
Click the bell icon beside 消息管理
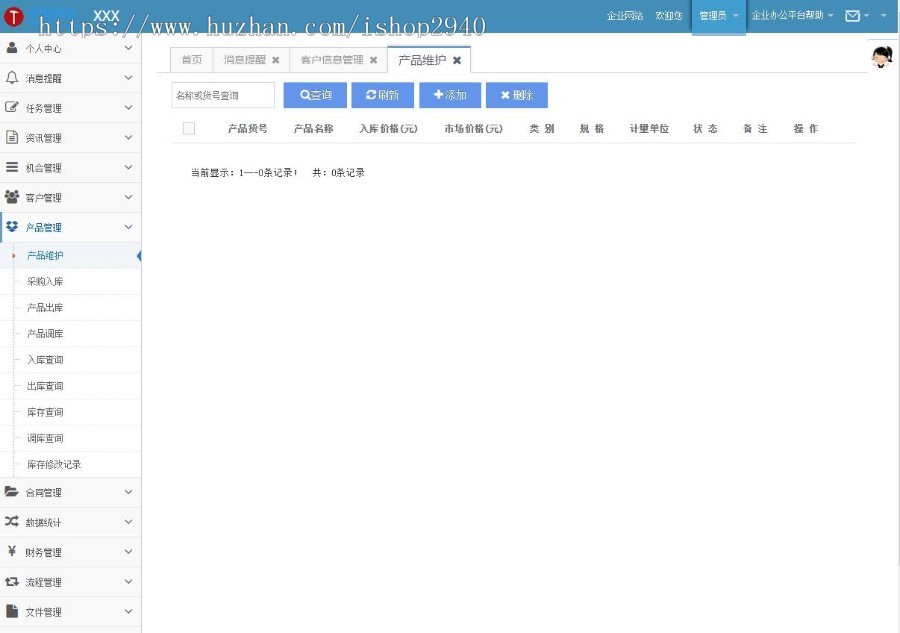coord(10,77)
